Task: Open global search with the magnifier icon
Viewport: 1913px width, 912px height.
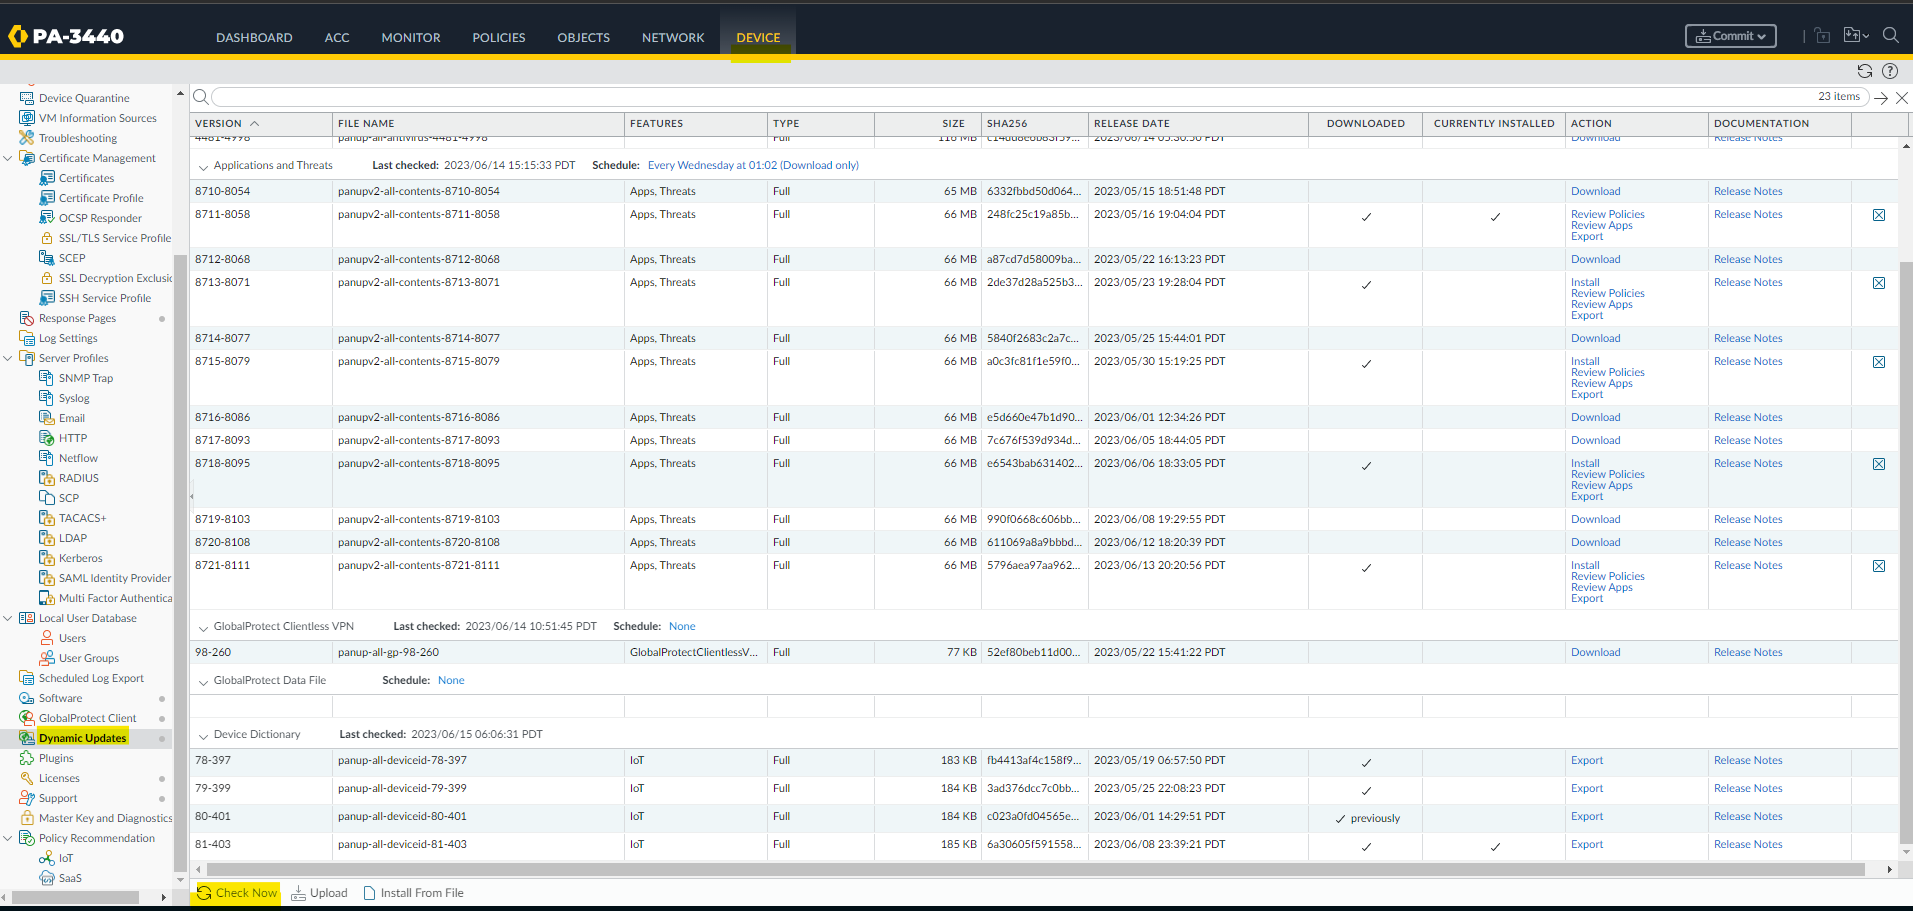Action: click(x=1891, y=35)
